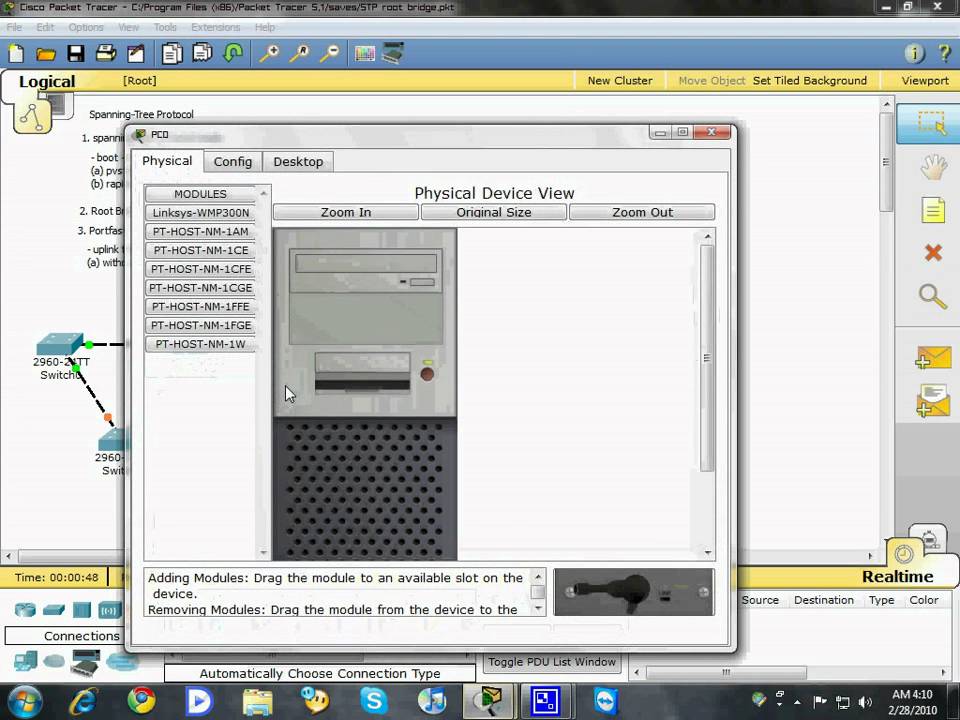Select the PT-HOST-NM-1CFE module
The image size is (960, 720).
click(x=200, y=269)
